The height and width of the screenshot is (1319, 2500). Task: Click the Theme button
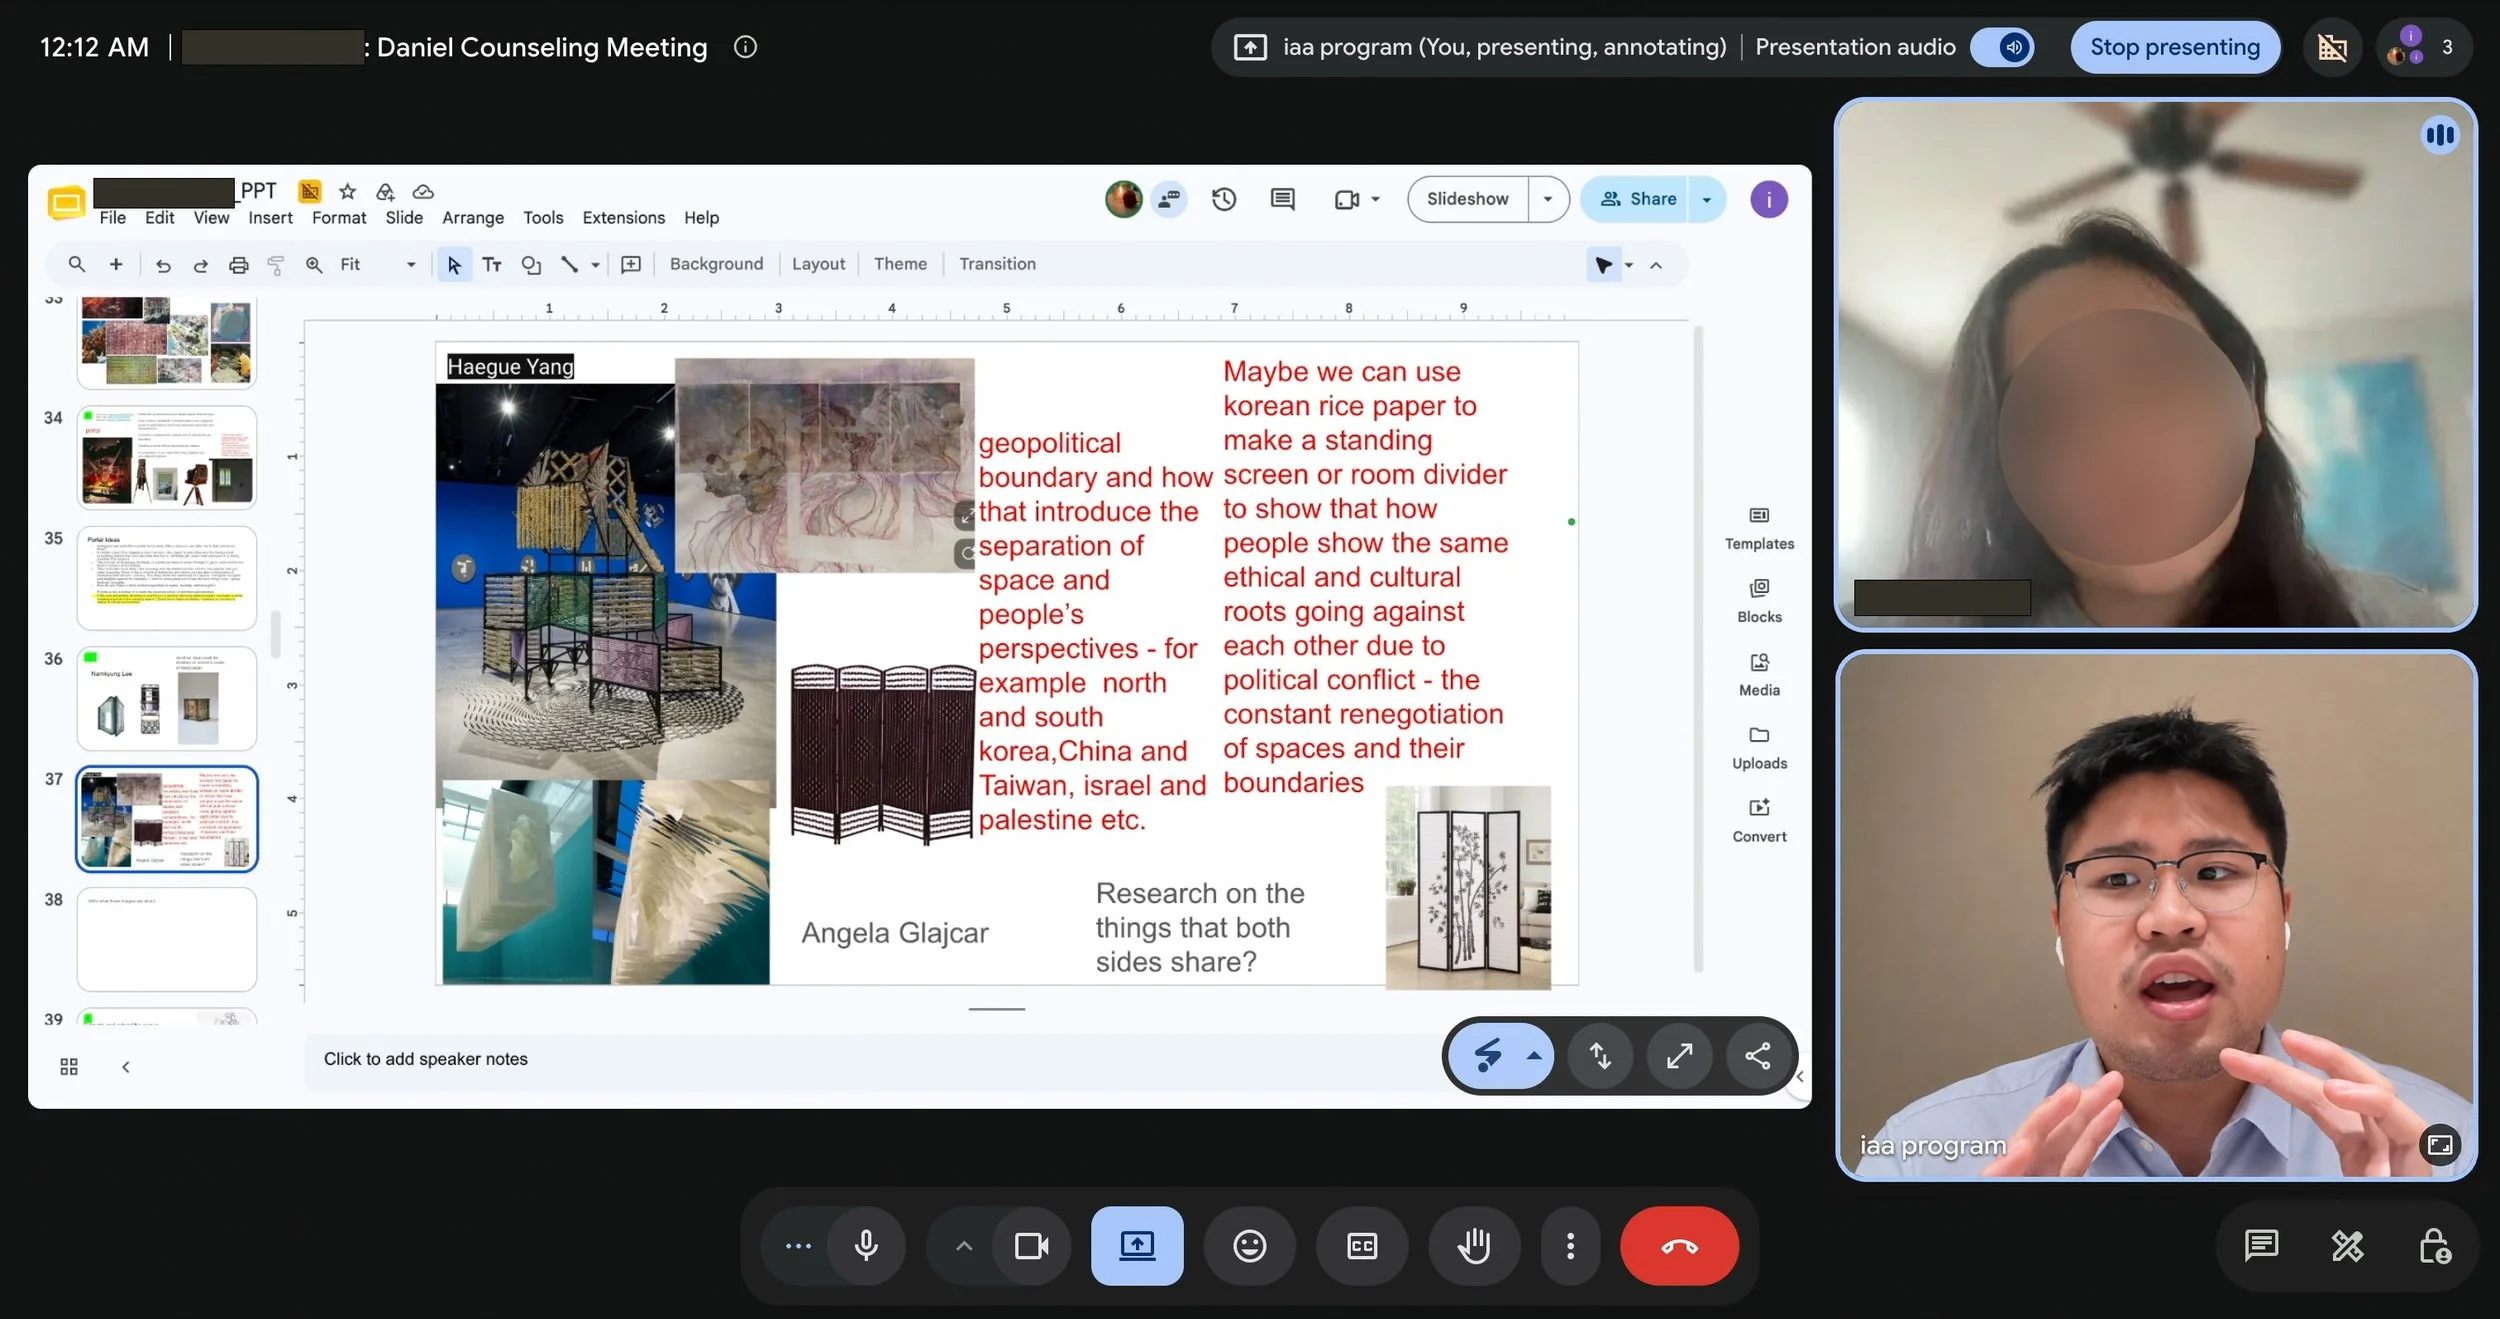point(900,264)
